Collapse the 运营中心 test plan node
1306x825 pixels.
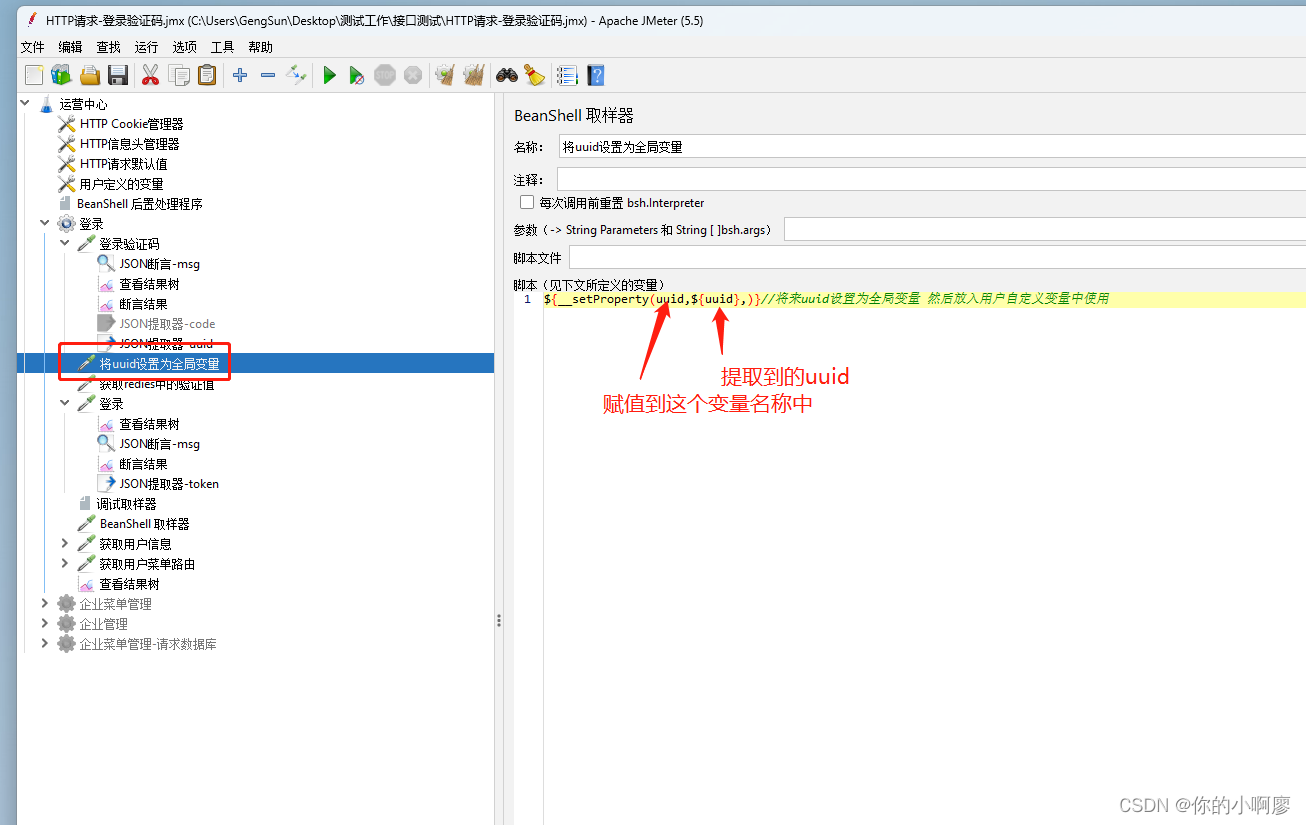(x=25, y=104)
